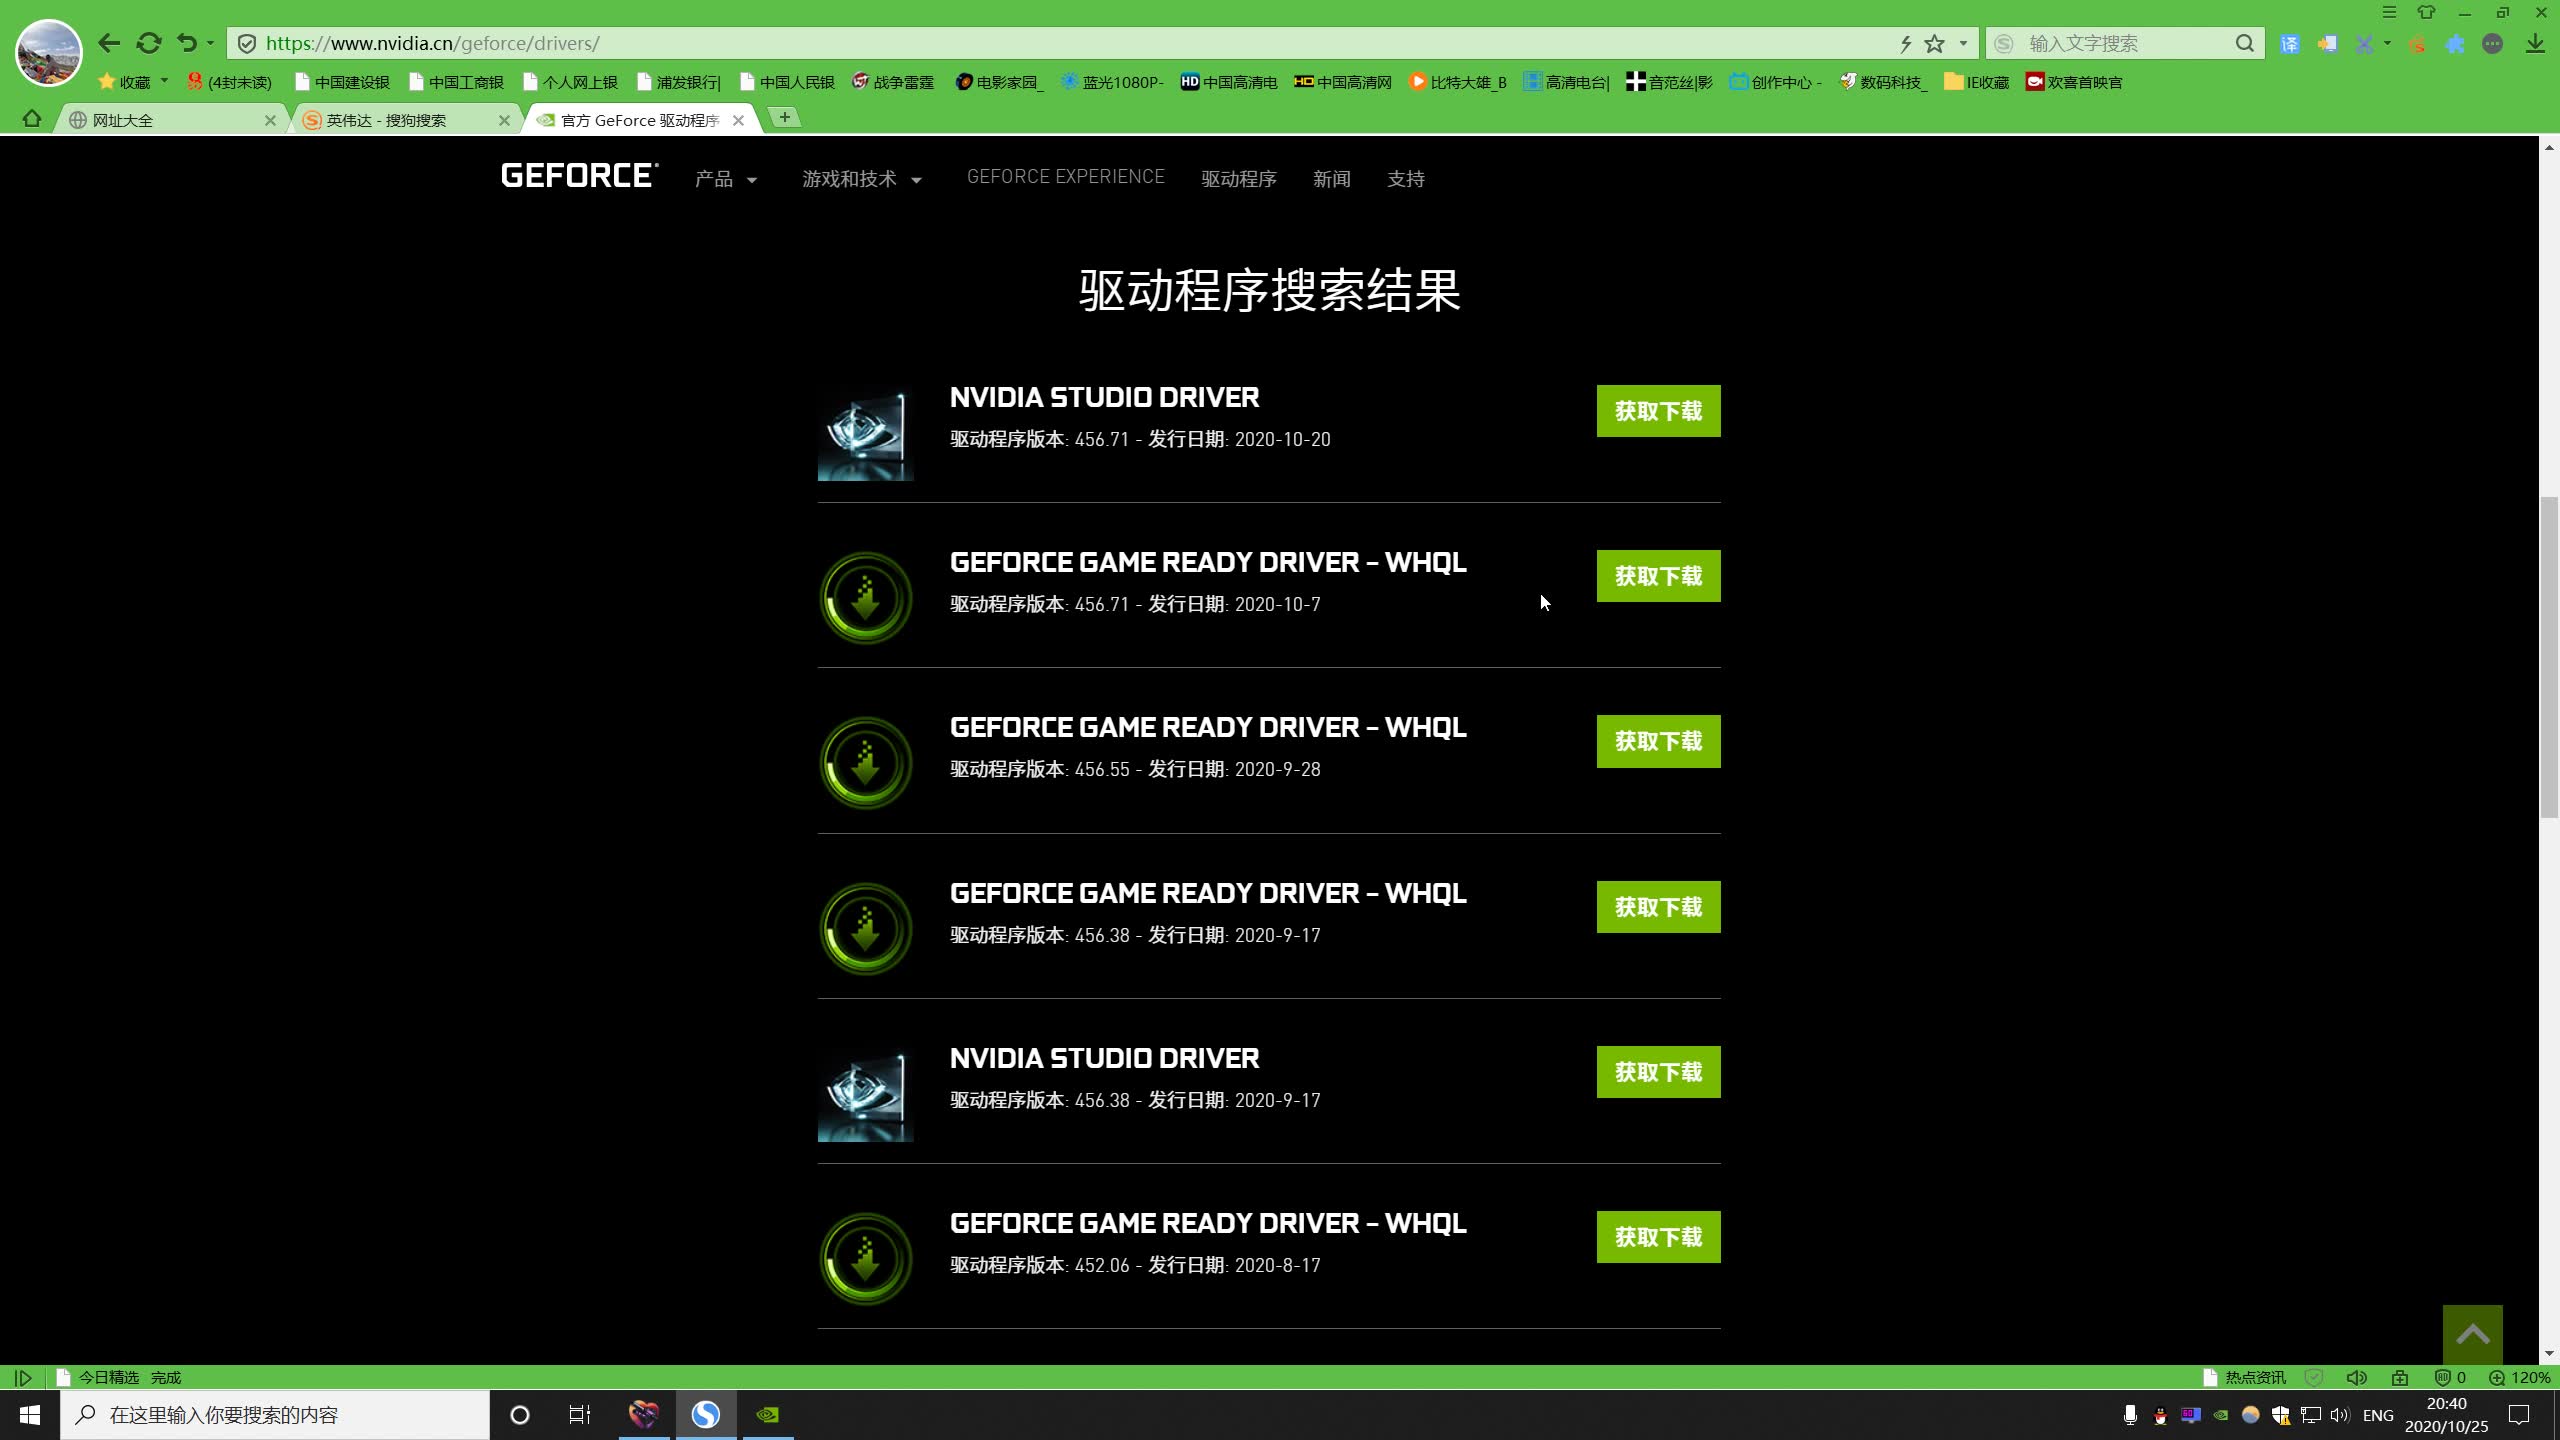Click the browser back arrow
The width and height of the screenshot is (2560, 1440).
pos(110,43)
